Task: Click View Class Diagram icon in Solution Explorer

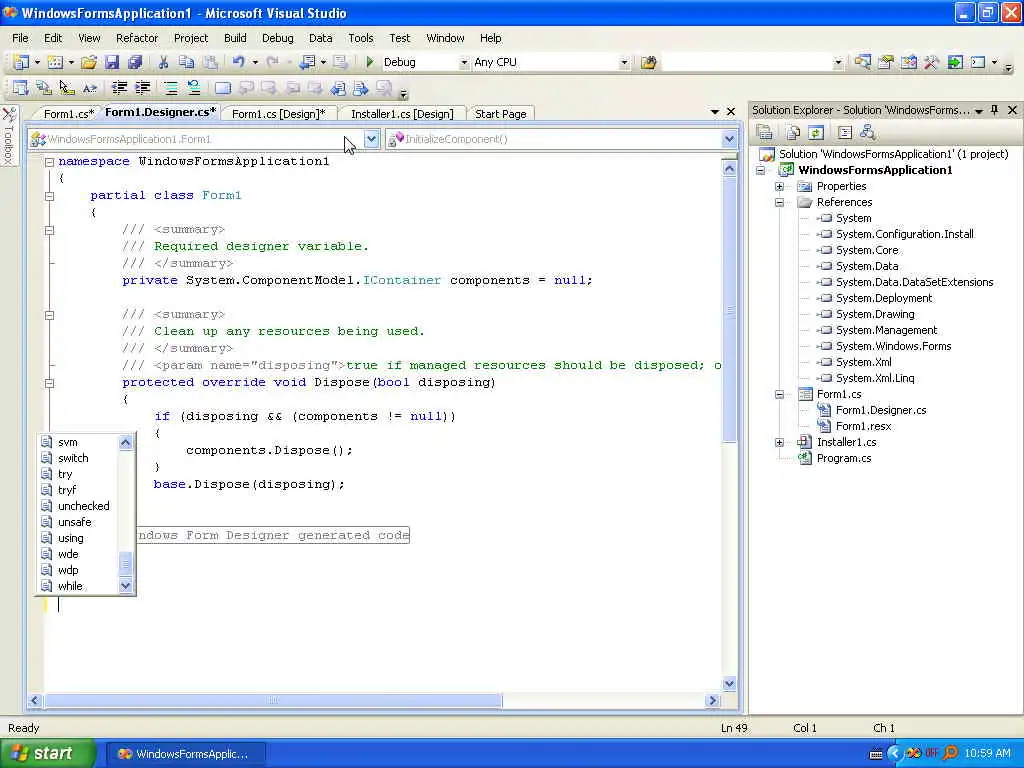Action: point(868,133)
